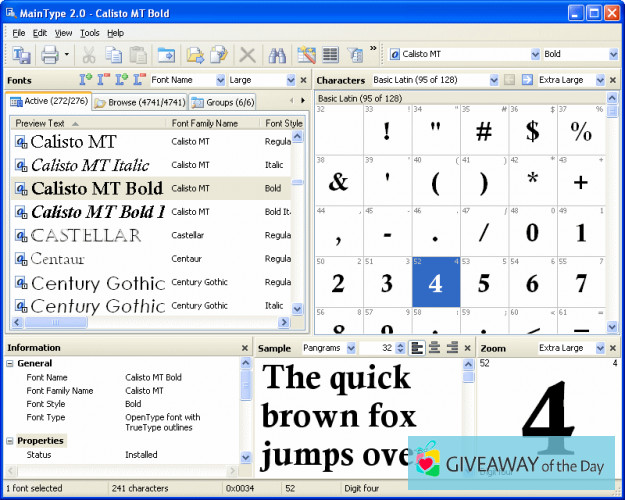Right-align the sample text
Viewport: 625px width, 500px height.
tap(452, 348)
